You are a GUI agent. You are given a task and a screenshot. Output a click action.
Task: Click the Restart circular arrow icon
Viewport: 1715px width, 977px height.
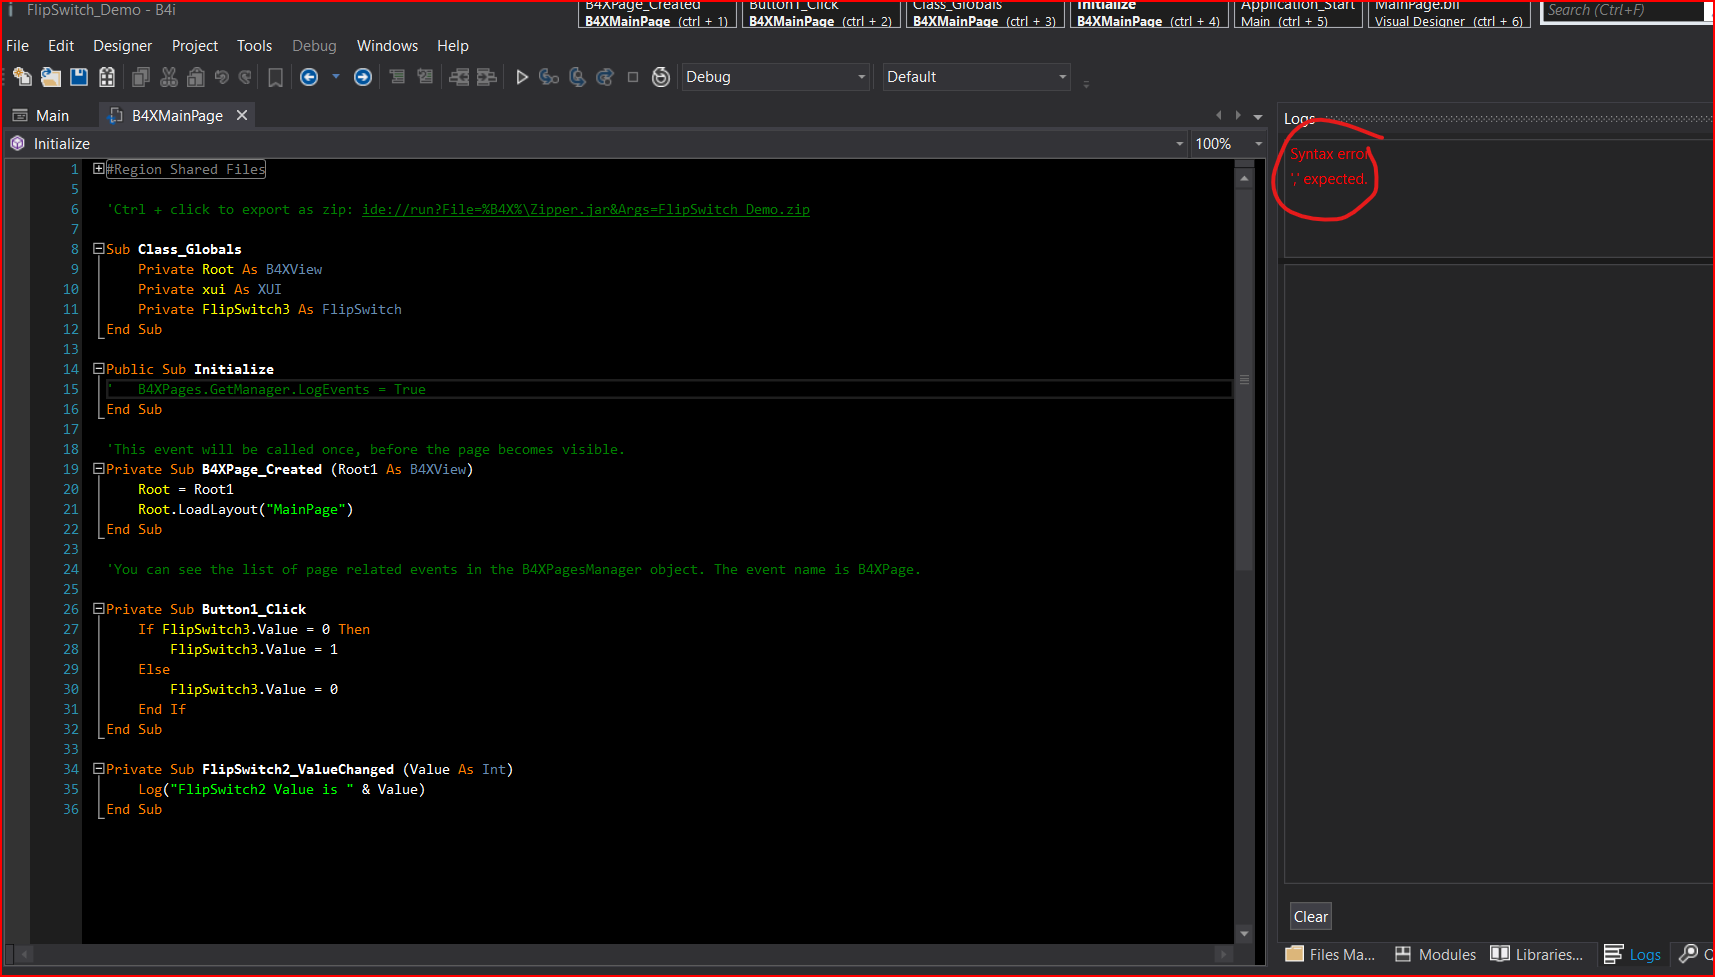click(x=660, y=77)
